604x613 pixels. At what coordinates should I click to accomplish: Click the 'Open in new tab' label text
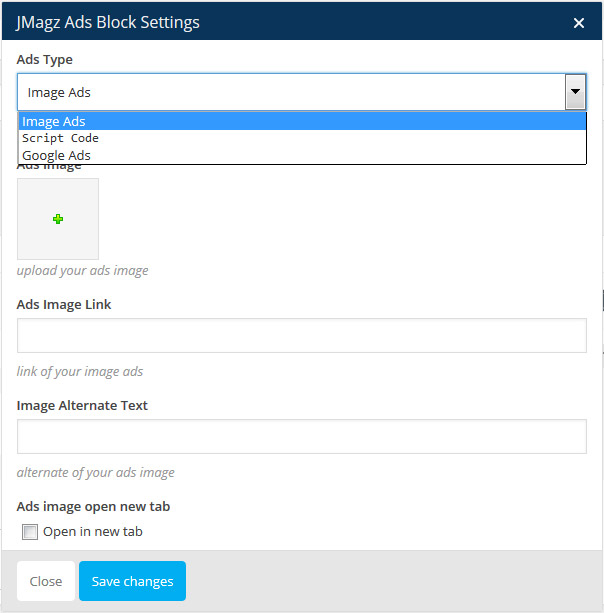pos(92,532)
